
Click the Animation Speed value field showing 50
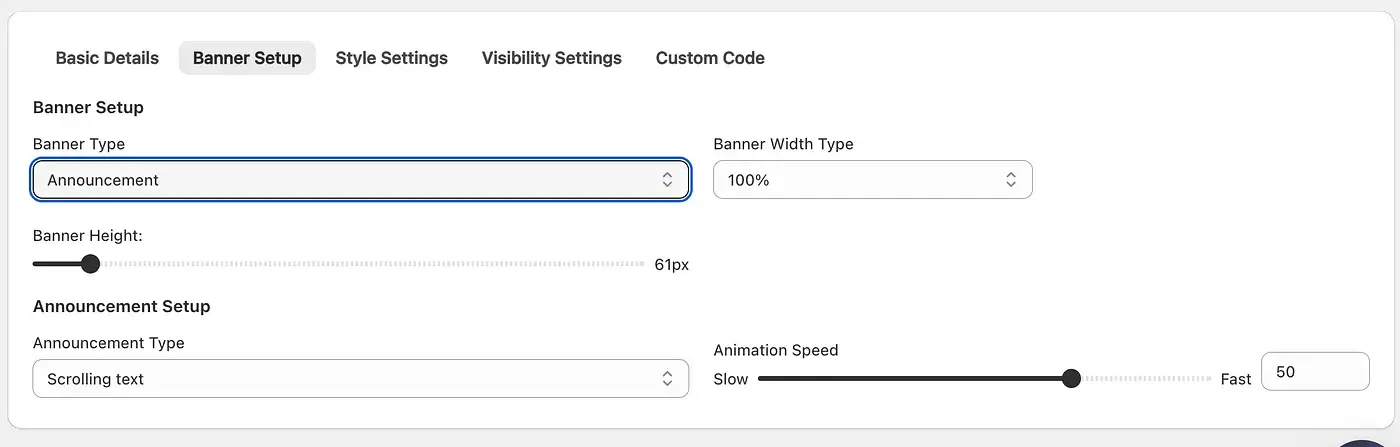click(x=1315, y=372)
